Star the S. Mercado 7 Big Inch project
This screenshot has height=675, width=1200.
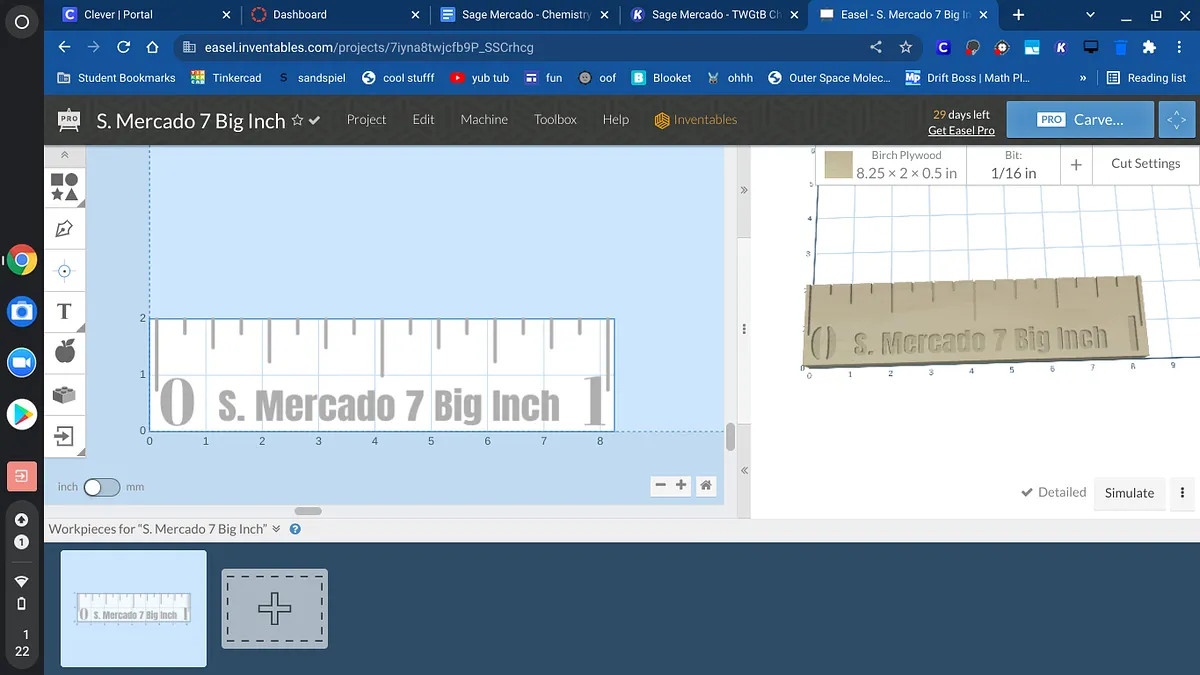297,120
